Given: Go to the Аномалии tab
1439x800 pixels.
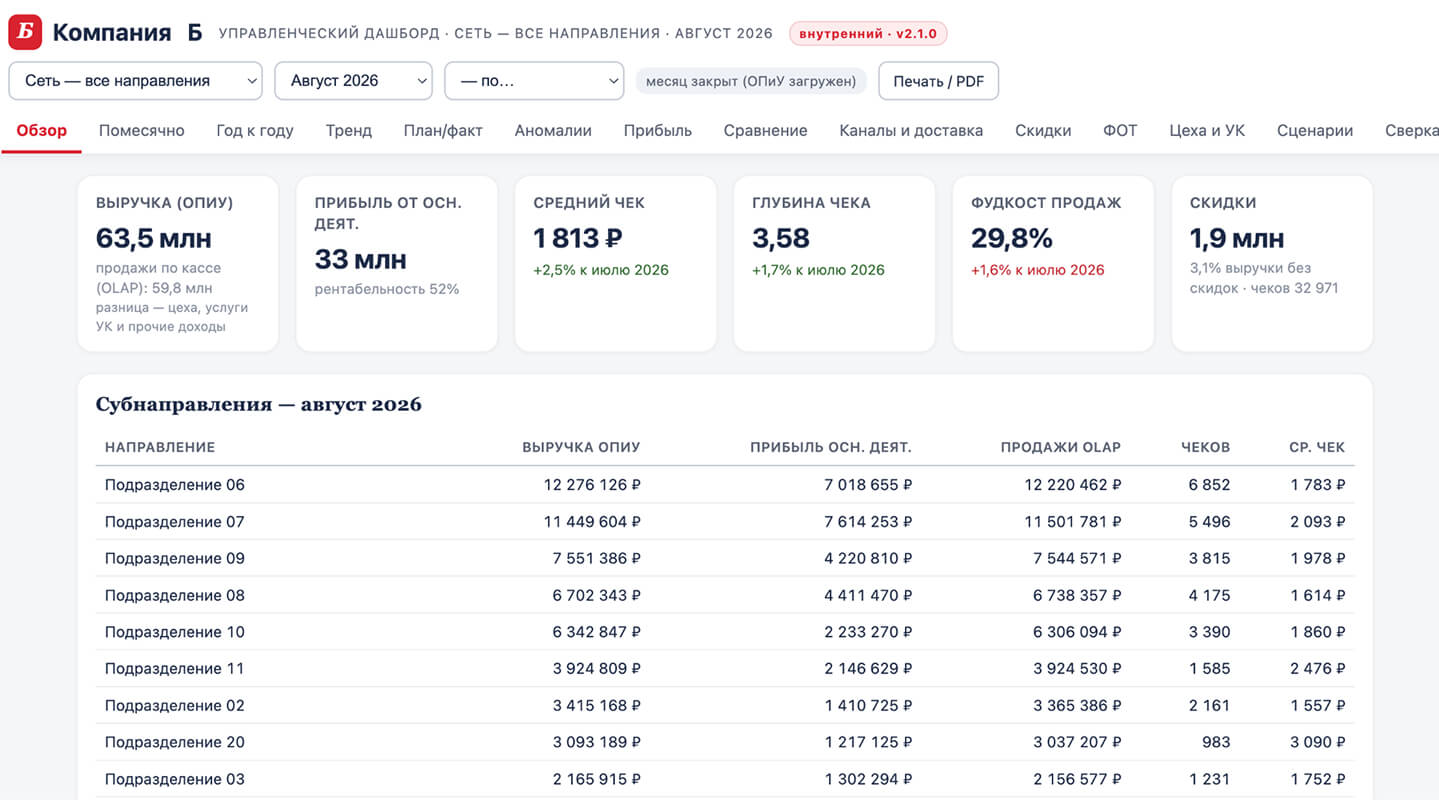Looking at the screenshot, I should click(x=553, y=130).
